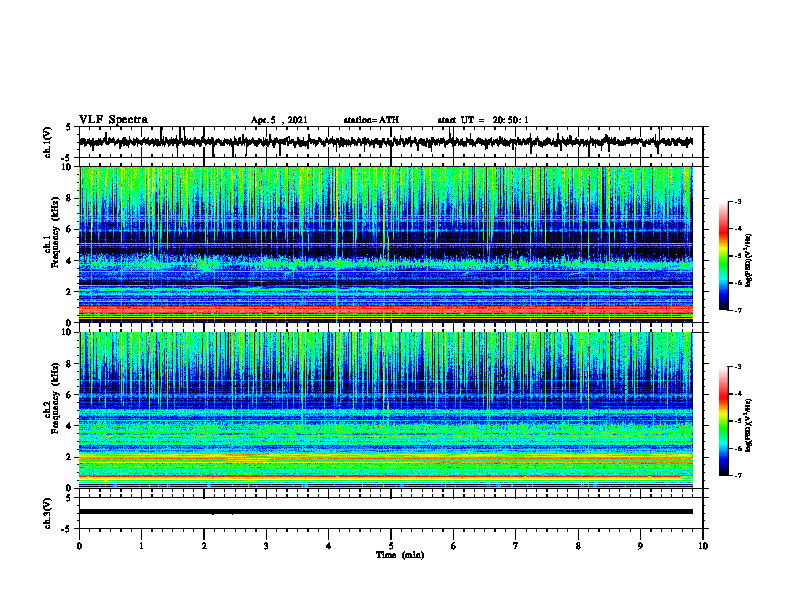Click the 'Time (min)' axis label

400,555
